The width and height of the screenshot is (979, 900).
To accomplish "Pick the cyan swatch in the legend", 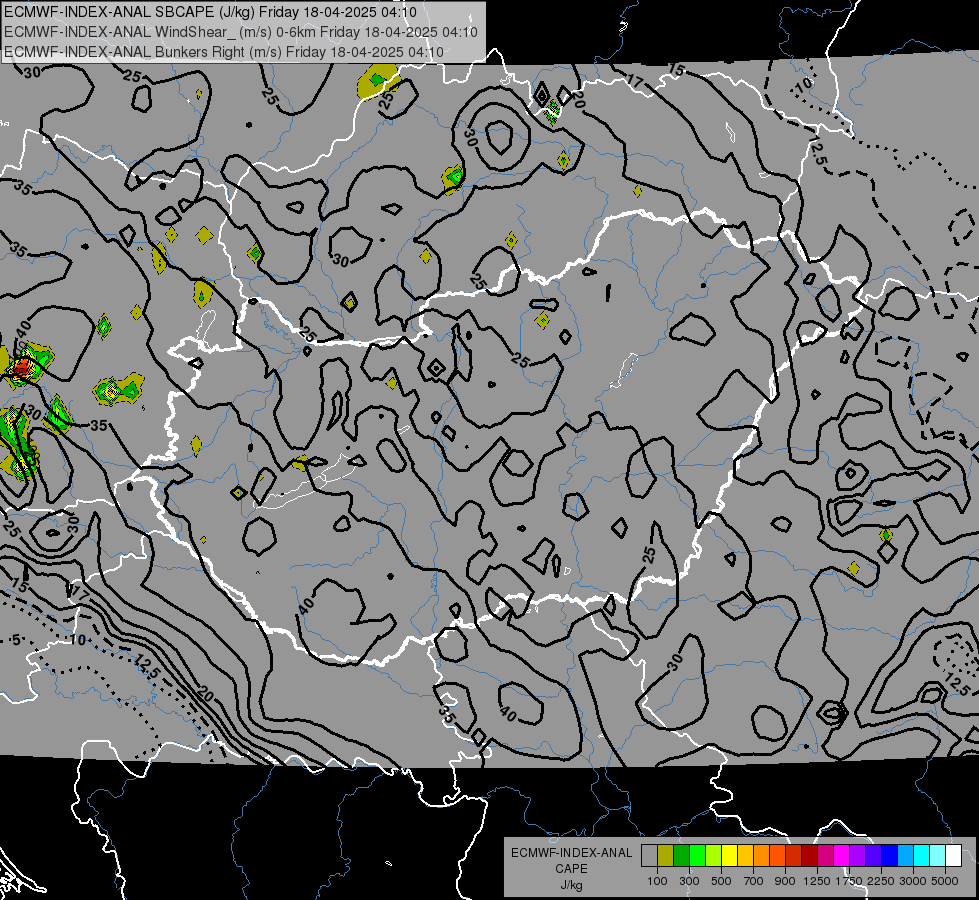I will pos(922,855).
